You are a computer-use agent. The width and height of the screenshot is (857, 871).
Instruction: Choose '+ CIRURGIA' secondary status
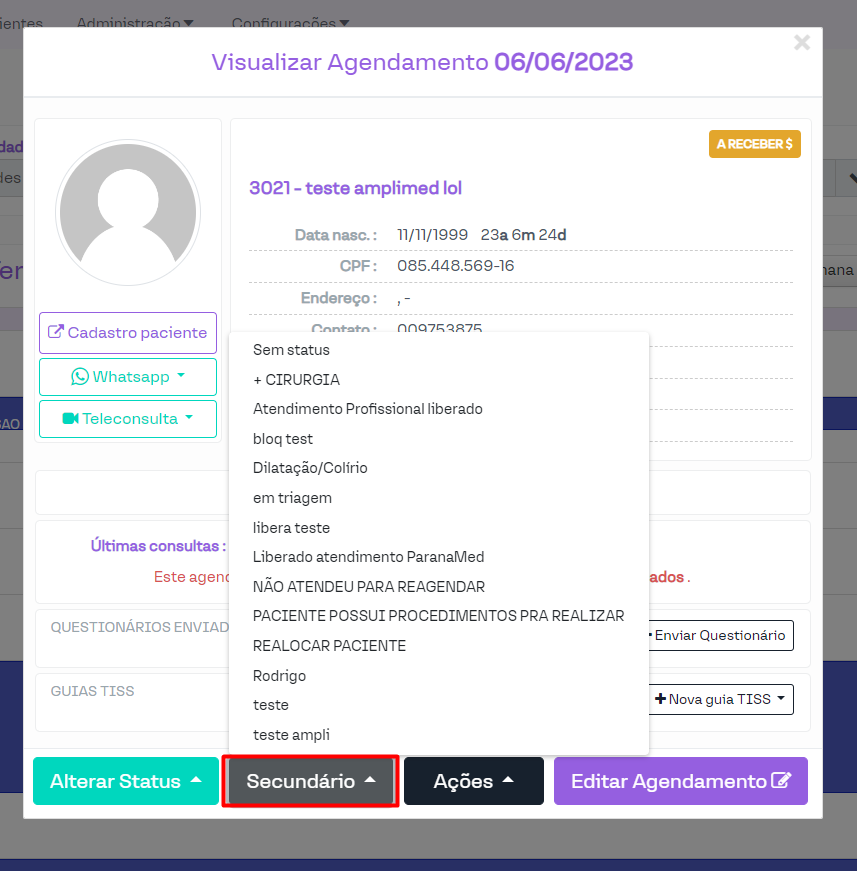click(296, 380)
